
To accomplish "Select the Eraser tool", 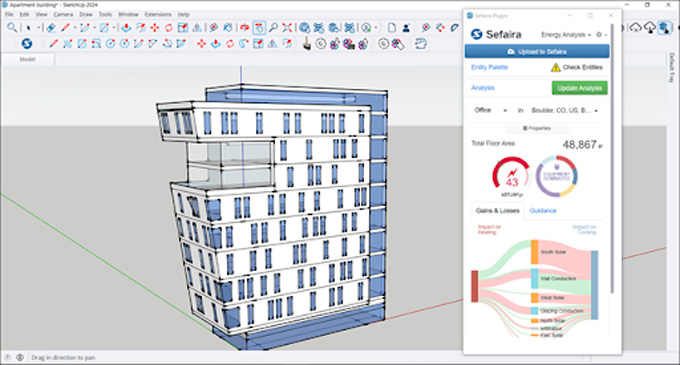I will (x=51, y=28).
